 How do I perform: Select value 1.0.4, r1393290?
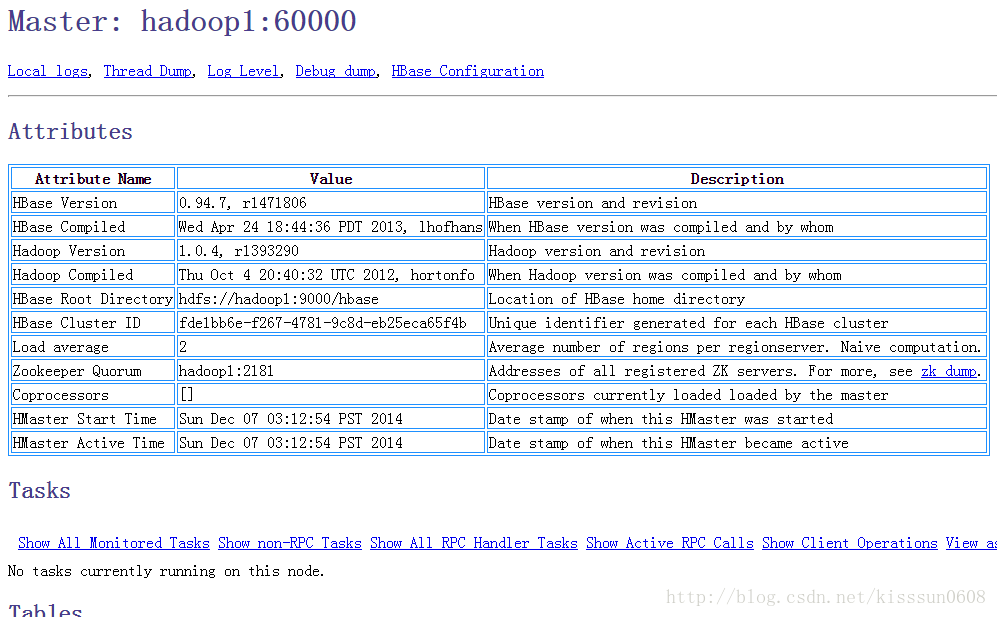331,251
